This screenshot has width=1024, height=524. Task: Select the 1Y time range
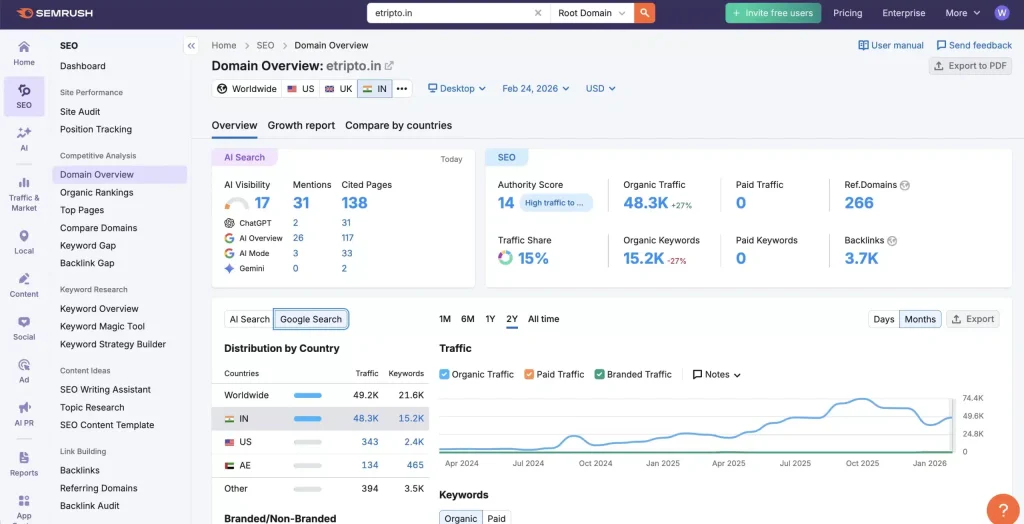[x=490, y=319]
